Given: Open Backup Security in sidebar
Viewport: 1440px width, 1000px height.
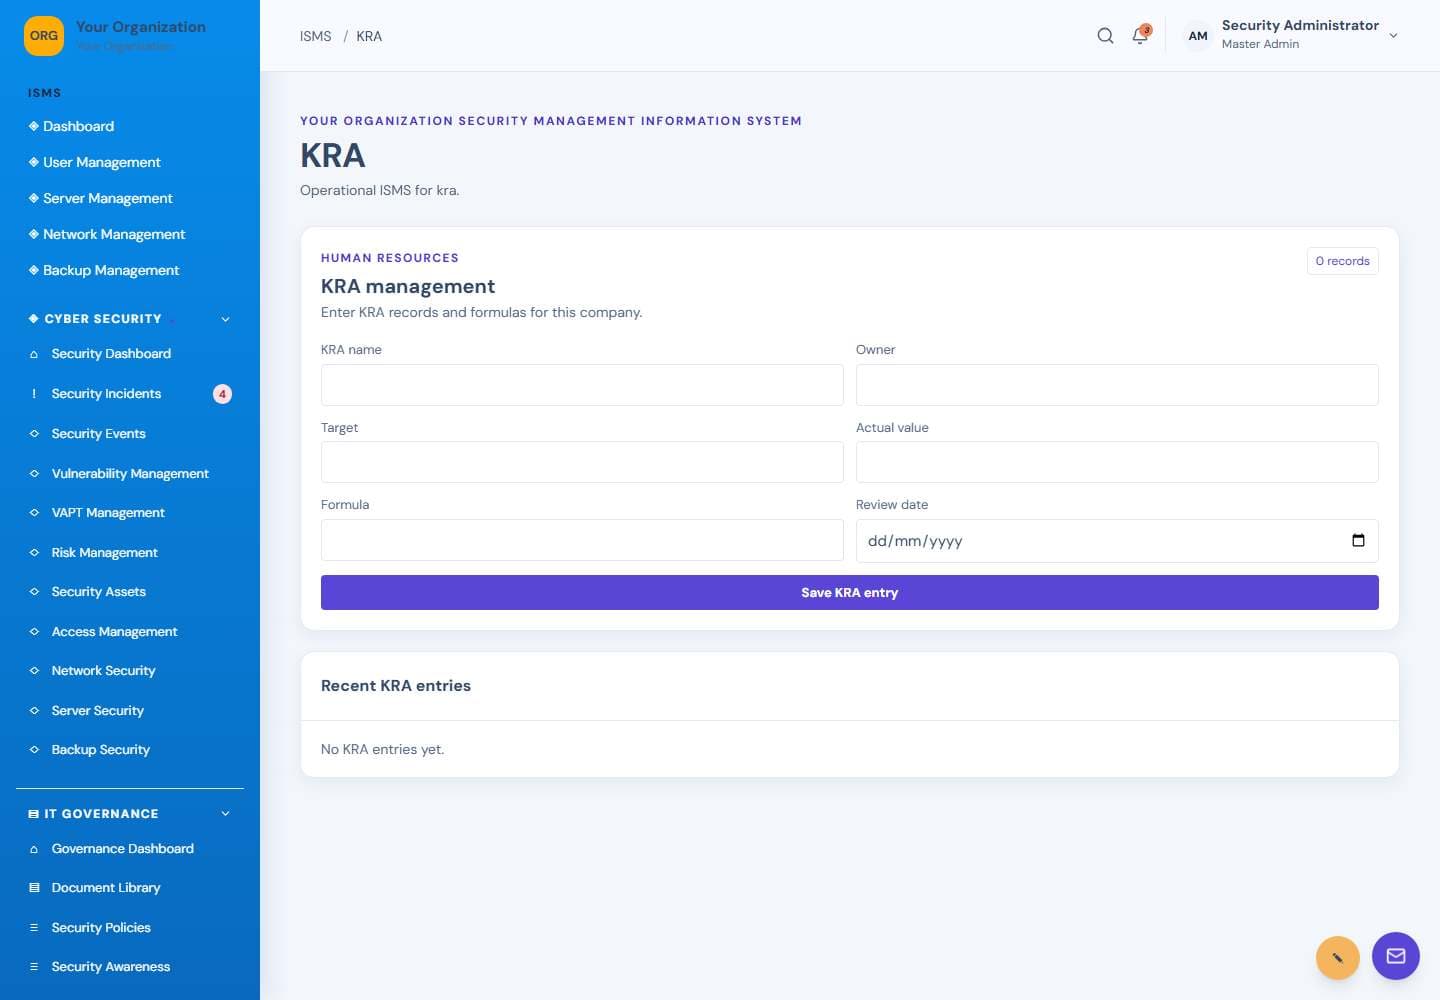Looking at the screenshot, I should click(x=100, y=750).
